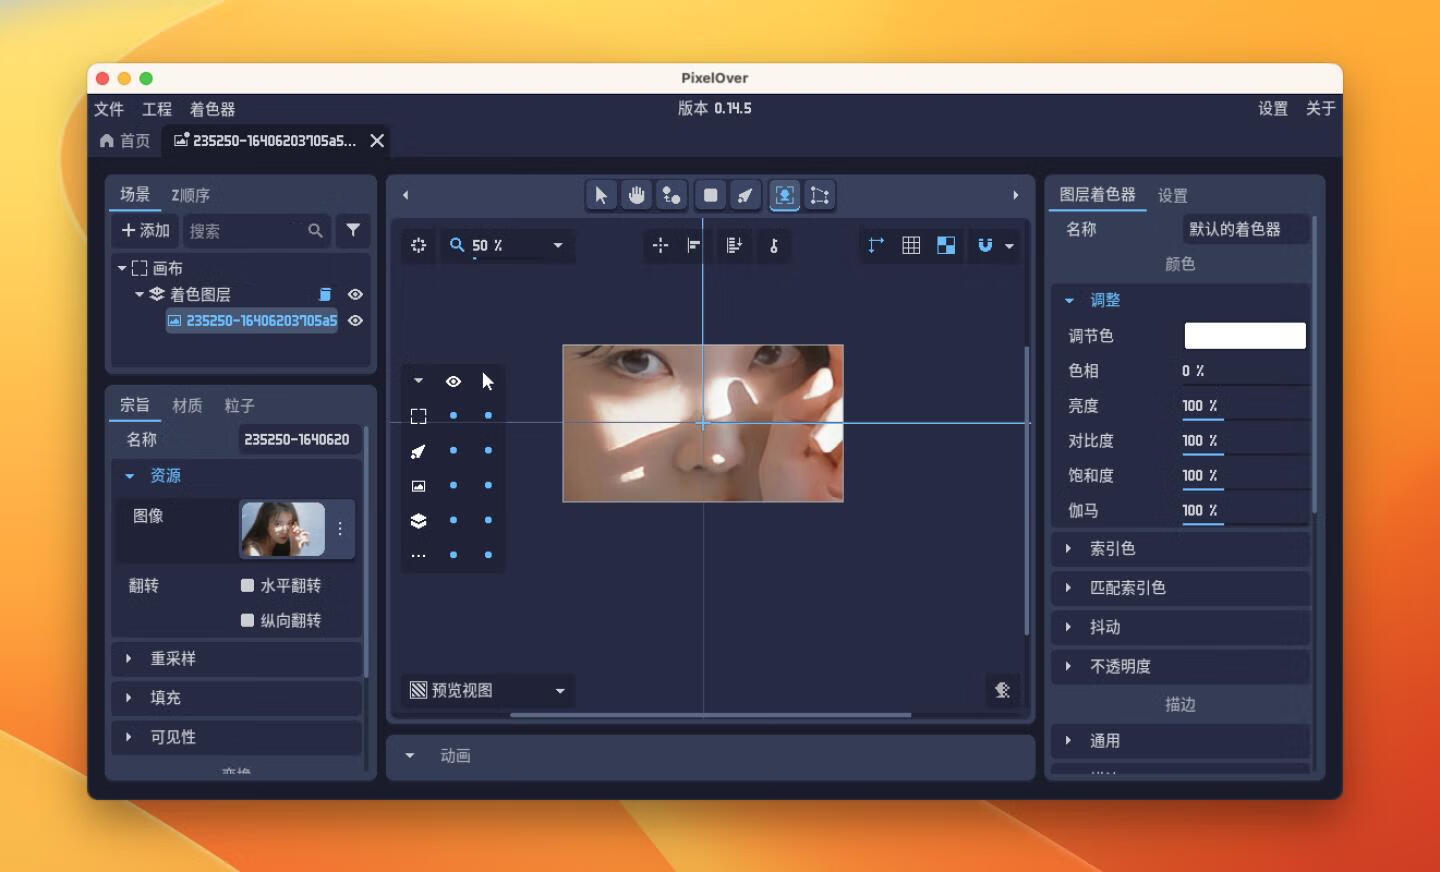Click the three-dot menu beside image thumbnail
This screenshot has width=1440, height=872.
[x=340, y=529]
